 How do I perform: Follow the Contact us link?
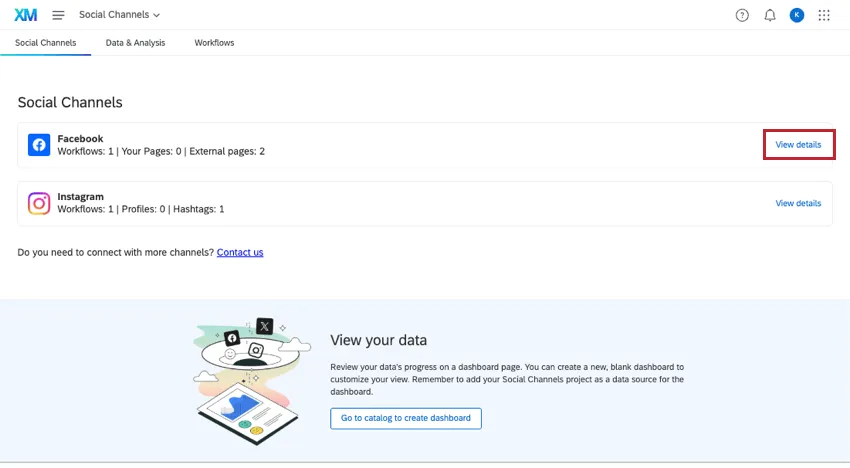(x=240, y=252)
